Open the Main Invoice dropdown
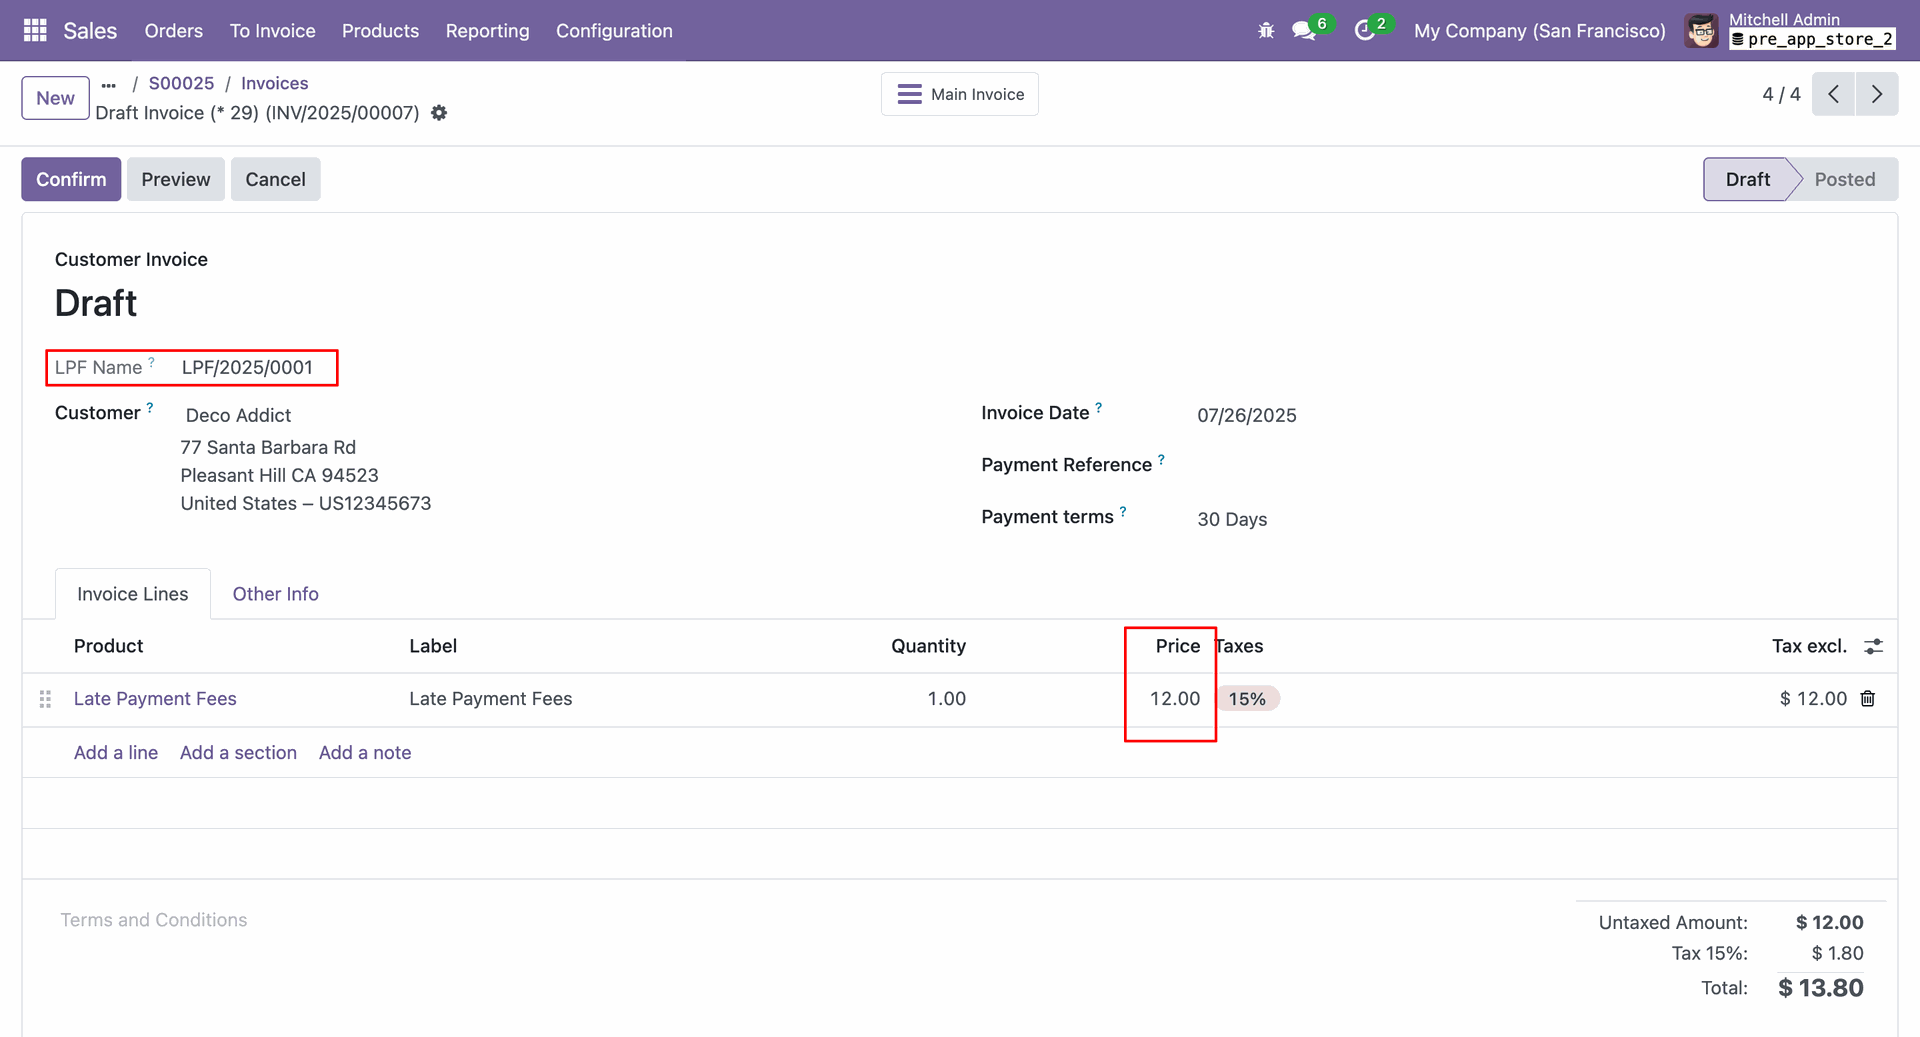1920x1037 pixels. pos(959,94)
